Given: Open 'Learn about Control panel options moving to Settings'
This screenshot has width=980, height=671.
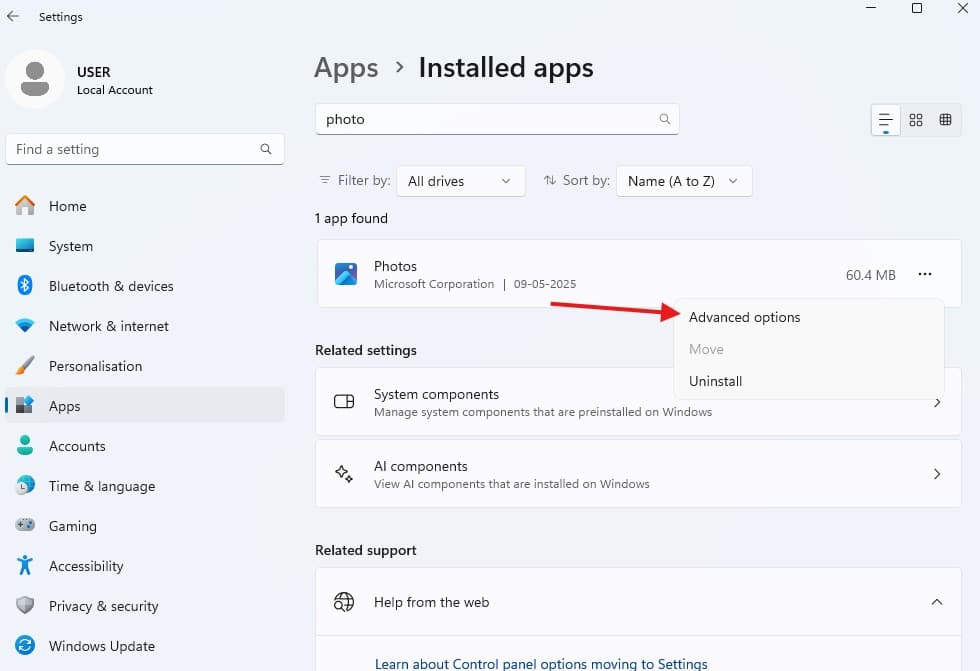Looking at the screenshot, I should coord(541,663).
